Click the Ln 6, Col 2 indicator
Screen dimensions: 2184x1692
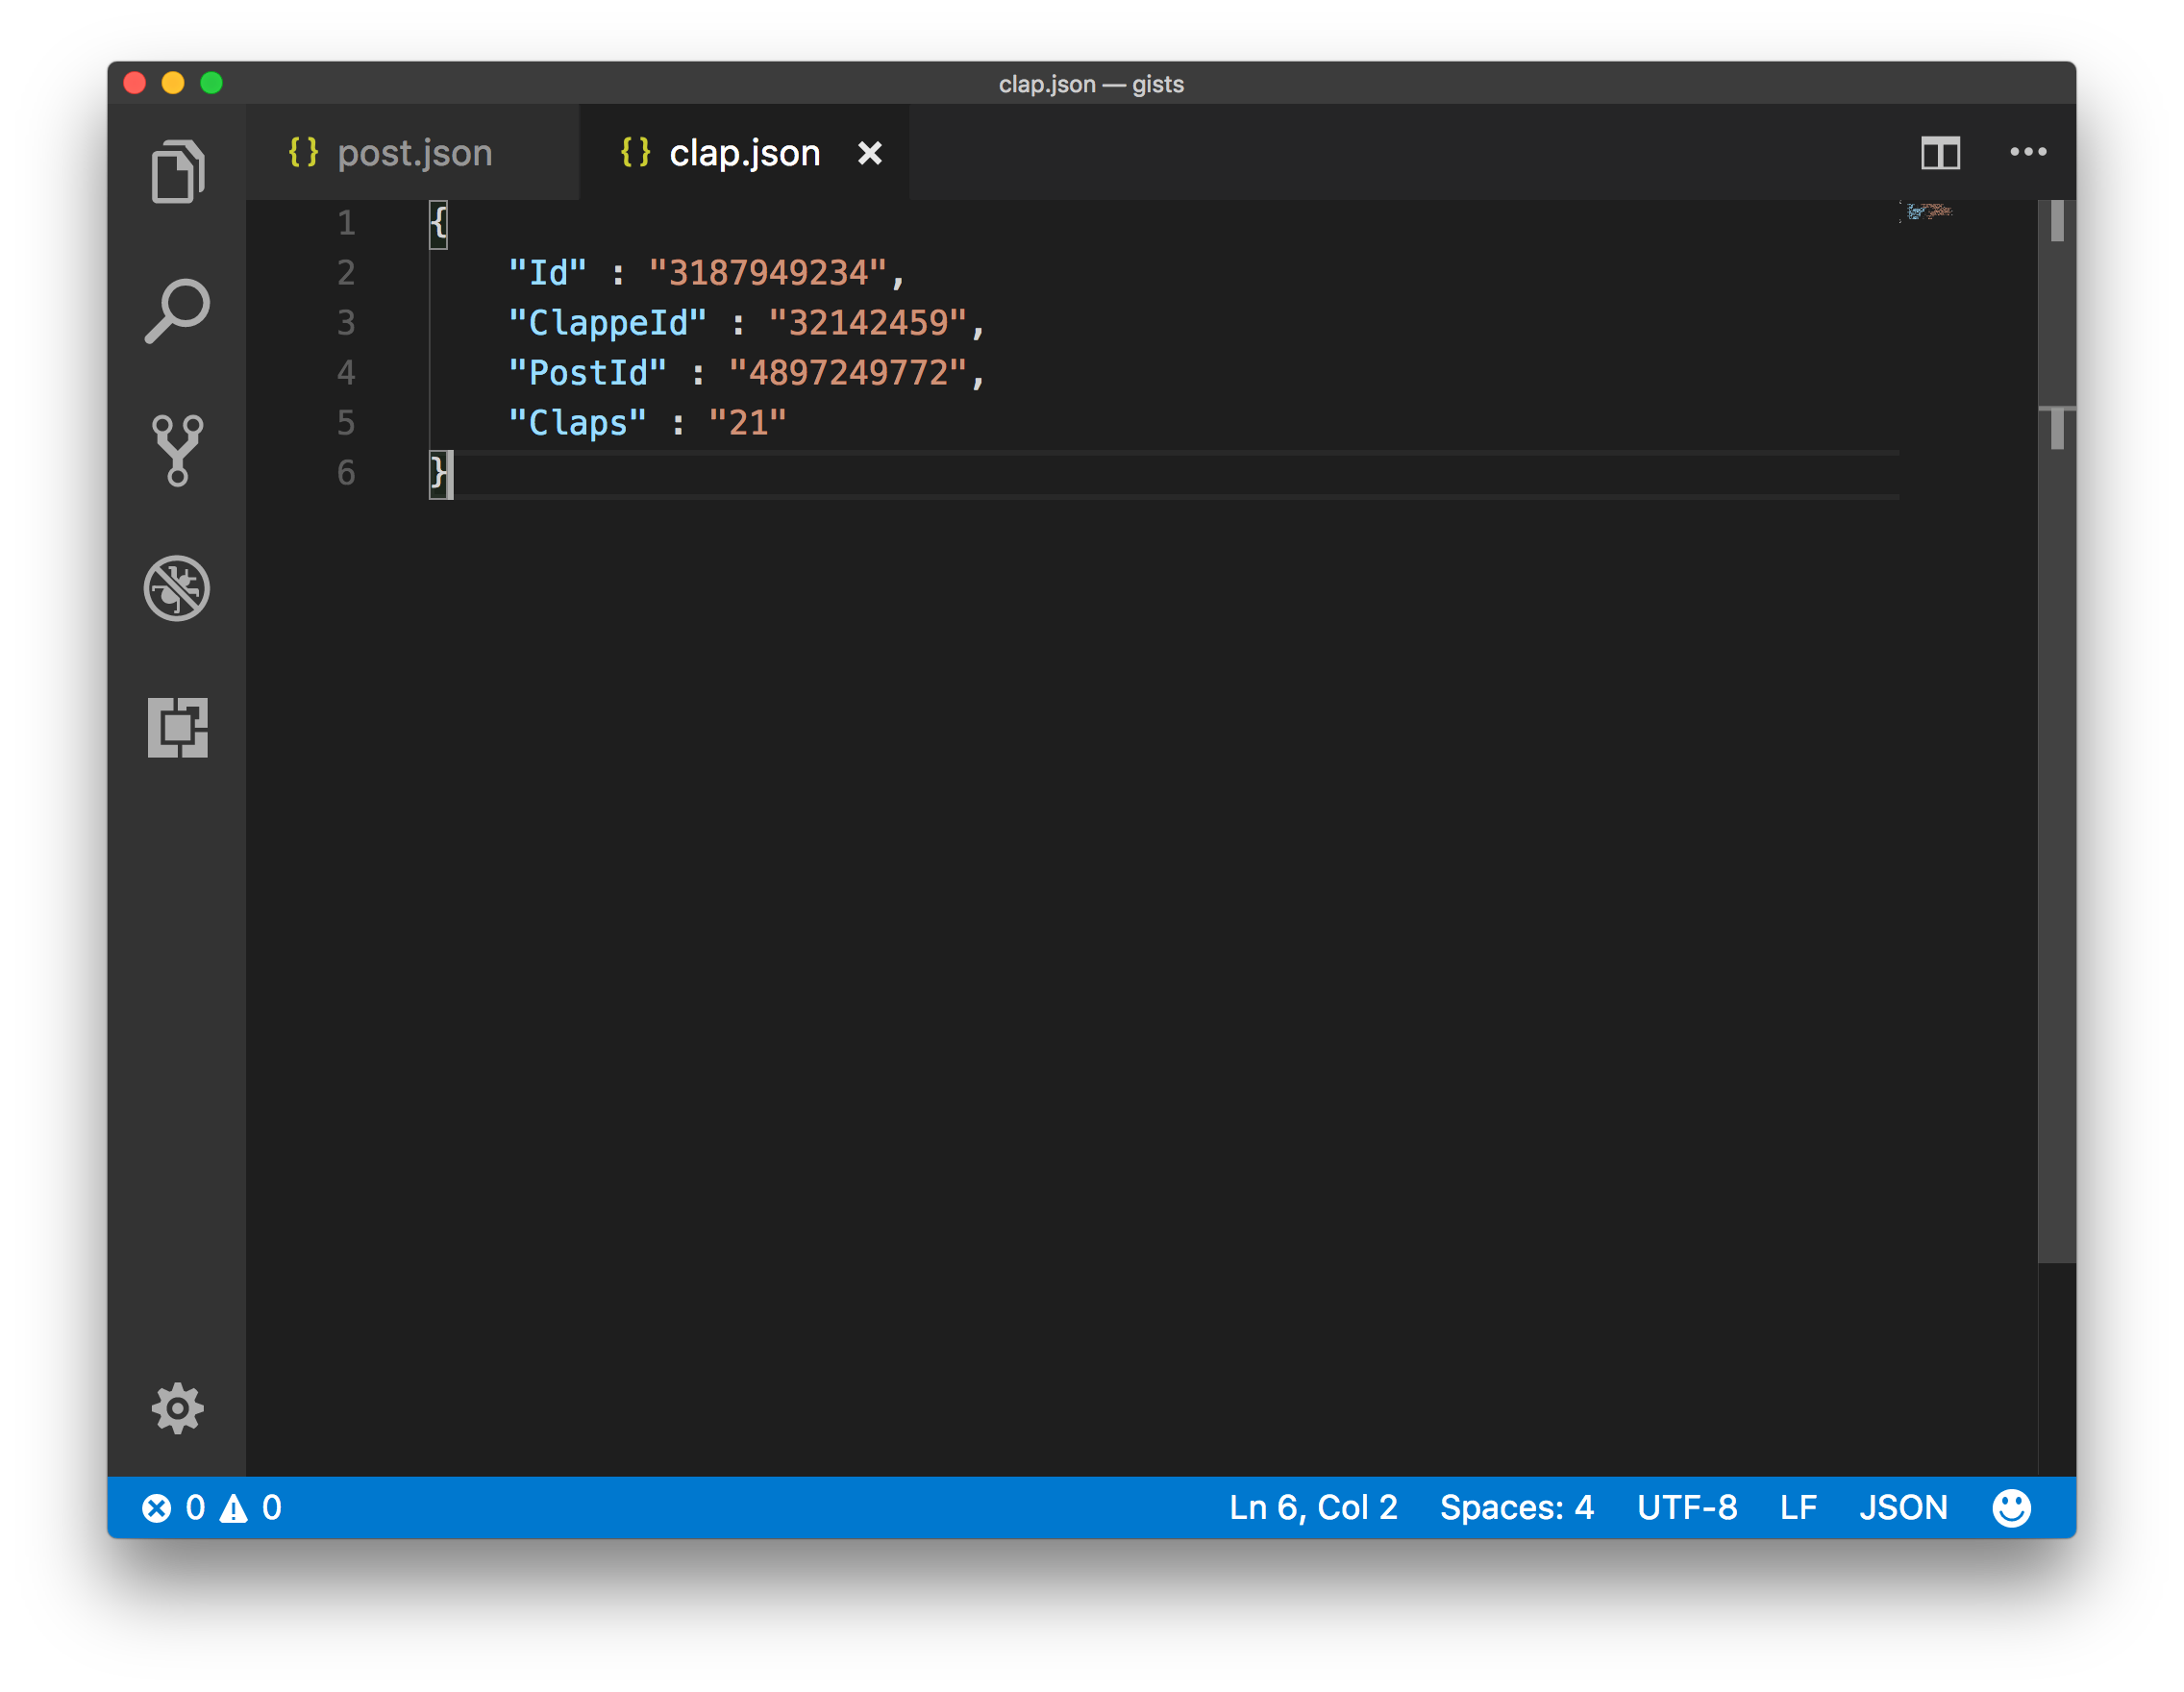pyautogui.click(x=1313, y=1507)
